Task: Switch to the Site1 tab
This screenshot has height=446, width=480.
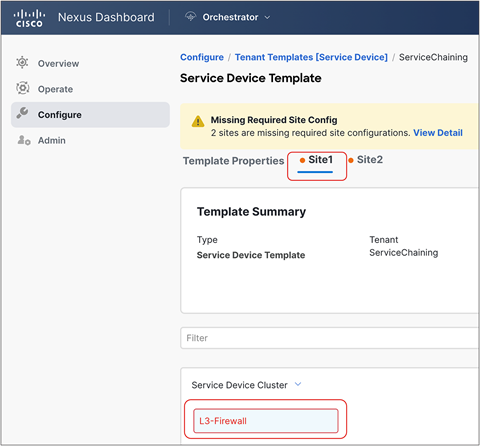Action: [316, 160]
